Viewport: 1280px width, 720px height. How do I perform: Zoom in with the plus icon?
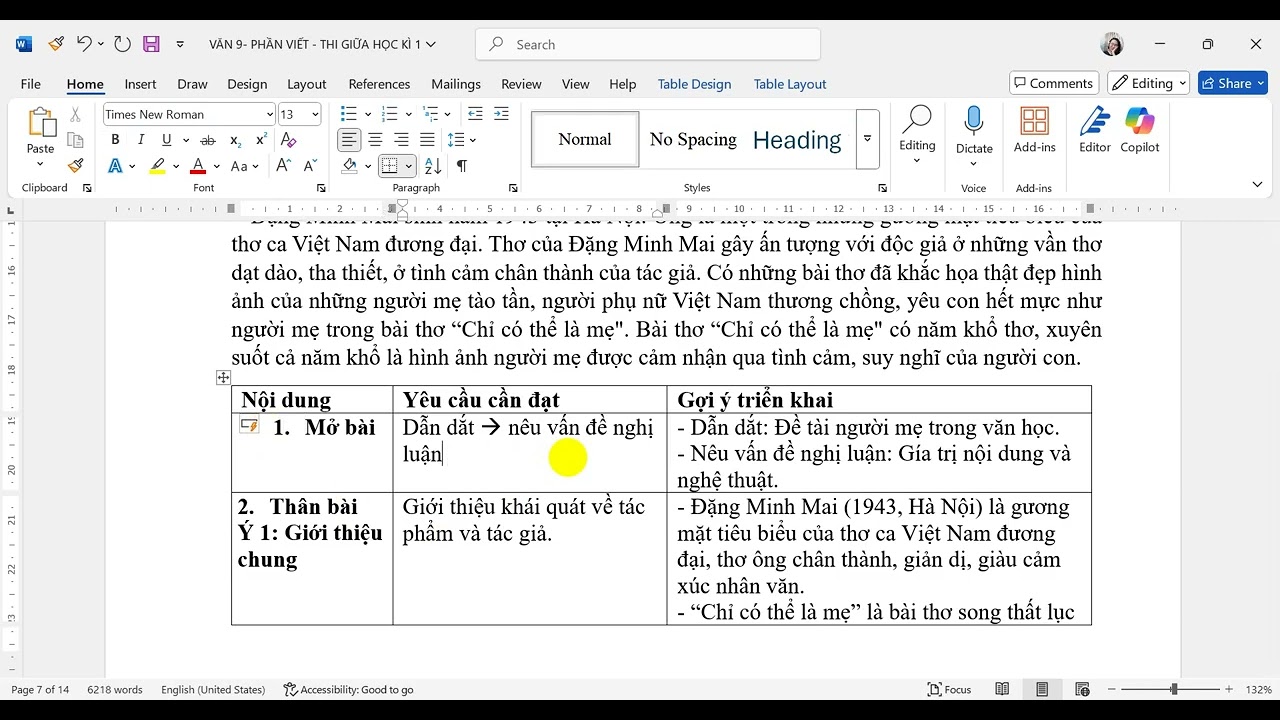pyautogui.click(x=1229, y=689)
